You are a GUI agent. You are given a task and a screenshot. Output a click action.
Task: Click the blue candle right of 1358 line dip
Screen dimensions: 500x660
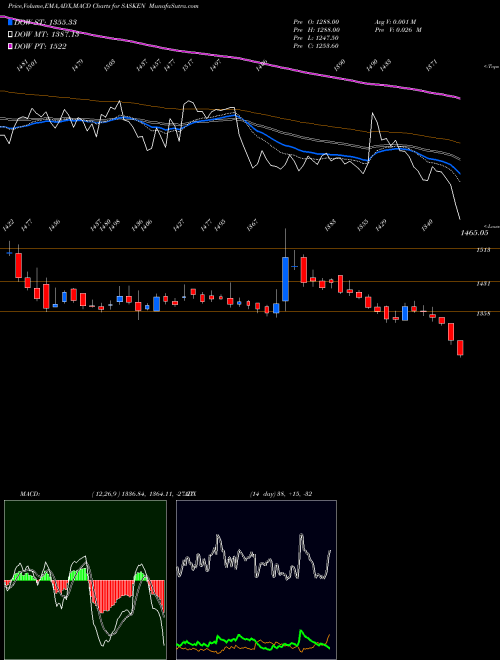pos(405,313)
